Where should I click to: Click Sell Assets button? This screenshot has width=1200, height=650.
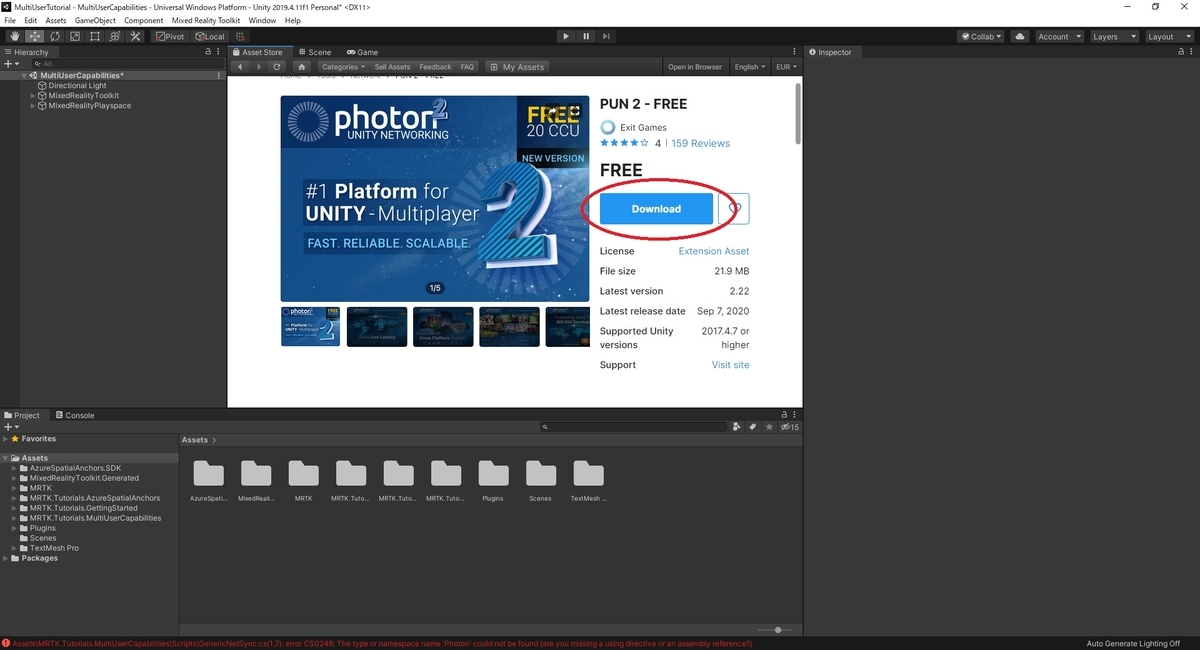pyautogui.click(x=392, y=67)
